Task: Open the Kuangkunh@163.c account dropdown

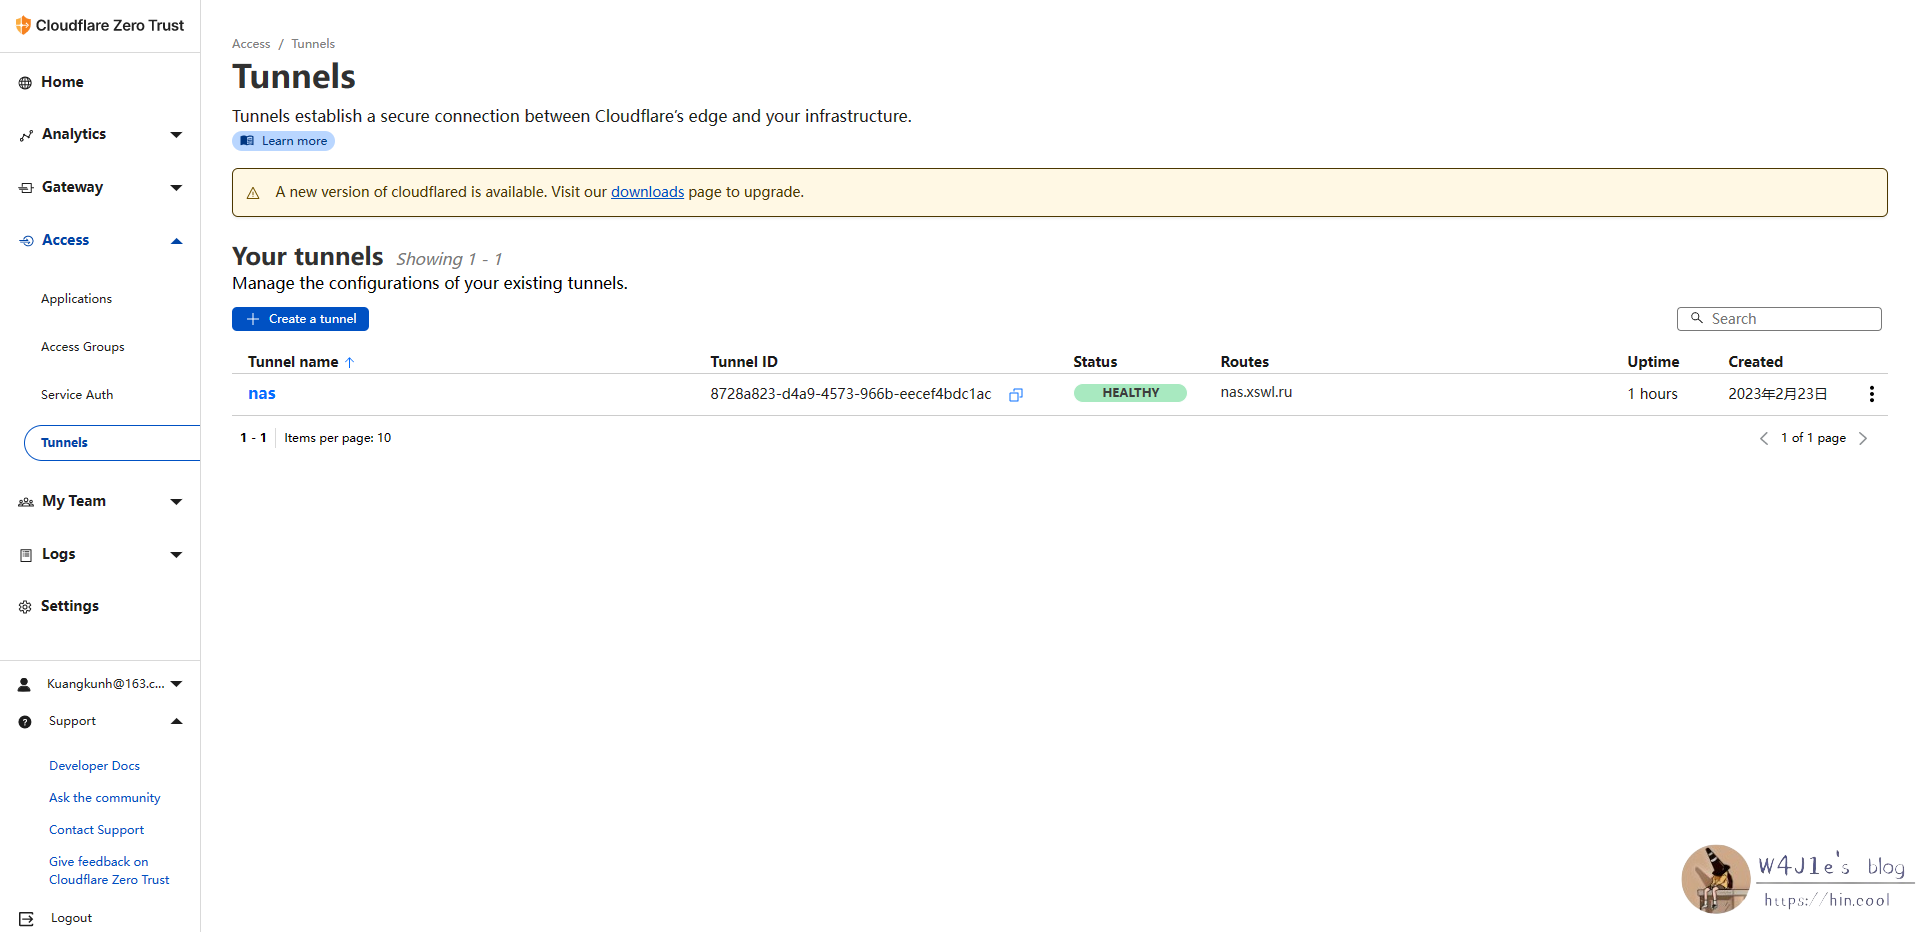Action: [176, 684]
